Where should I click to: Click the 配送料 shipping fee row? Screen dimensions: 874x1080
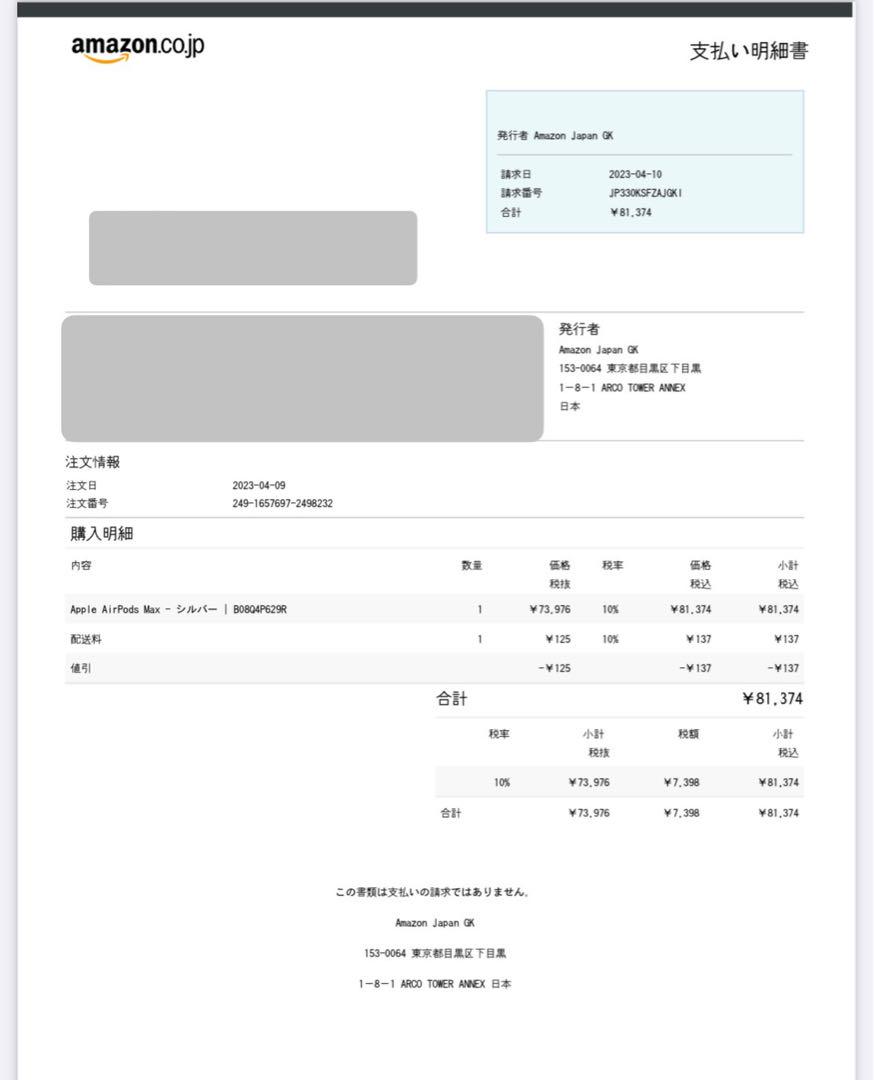tap(85, 639)
